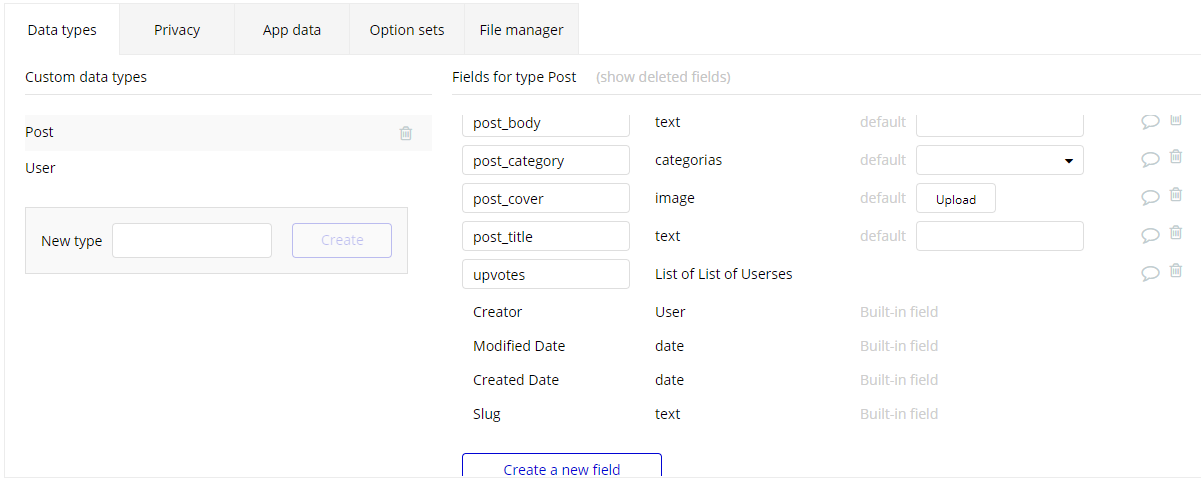Open comment icon for post_body field
Image resolution: width=1201 pixels, height=485 pixels.
(x=1150, y=121)
